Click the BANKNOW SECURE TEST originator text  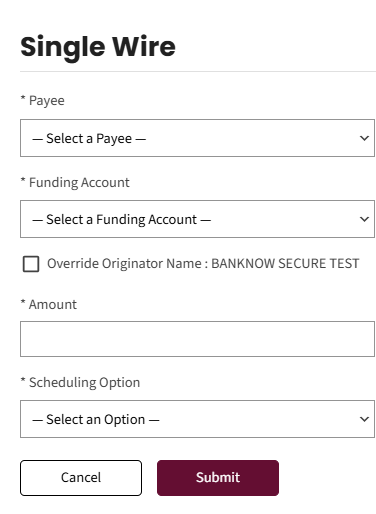[285, 263]
